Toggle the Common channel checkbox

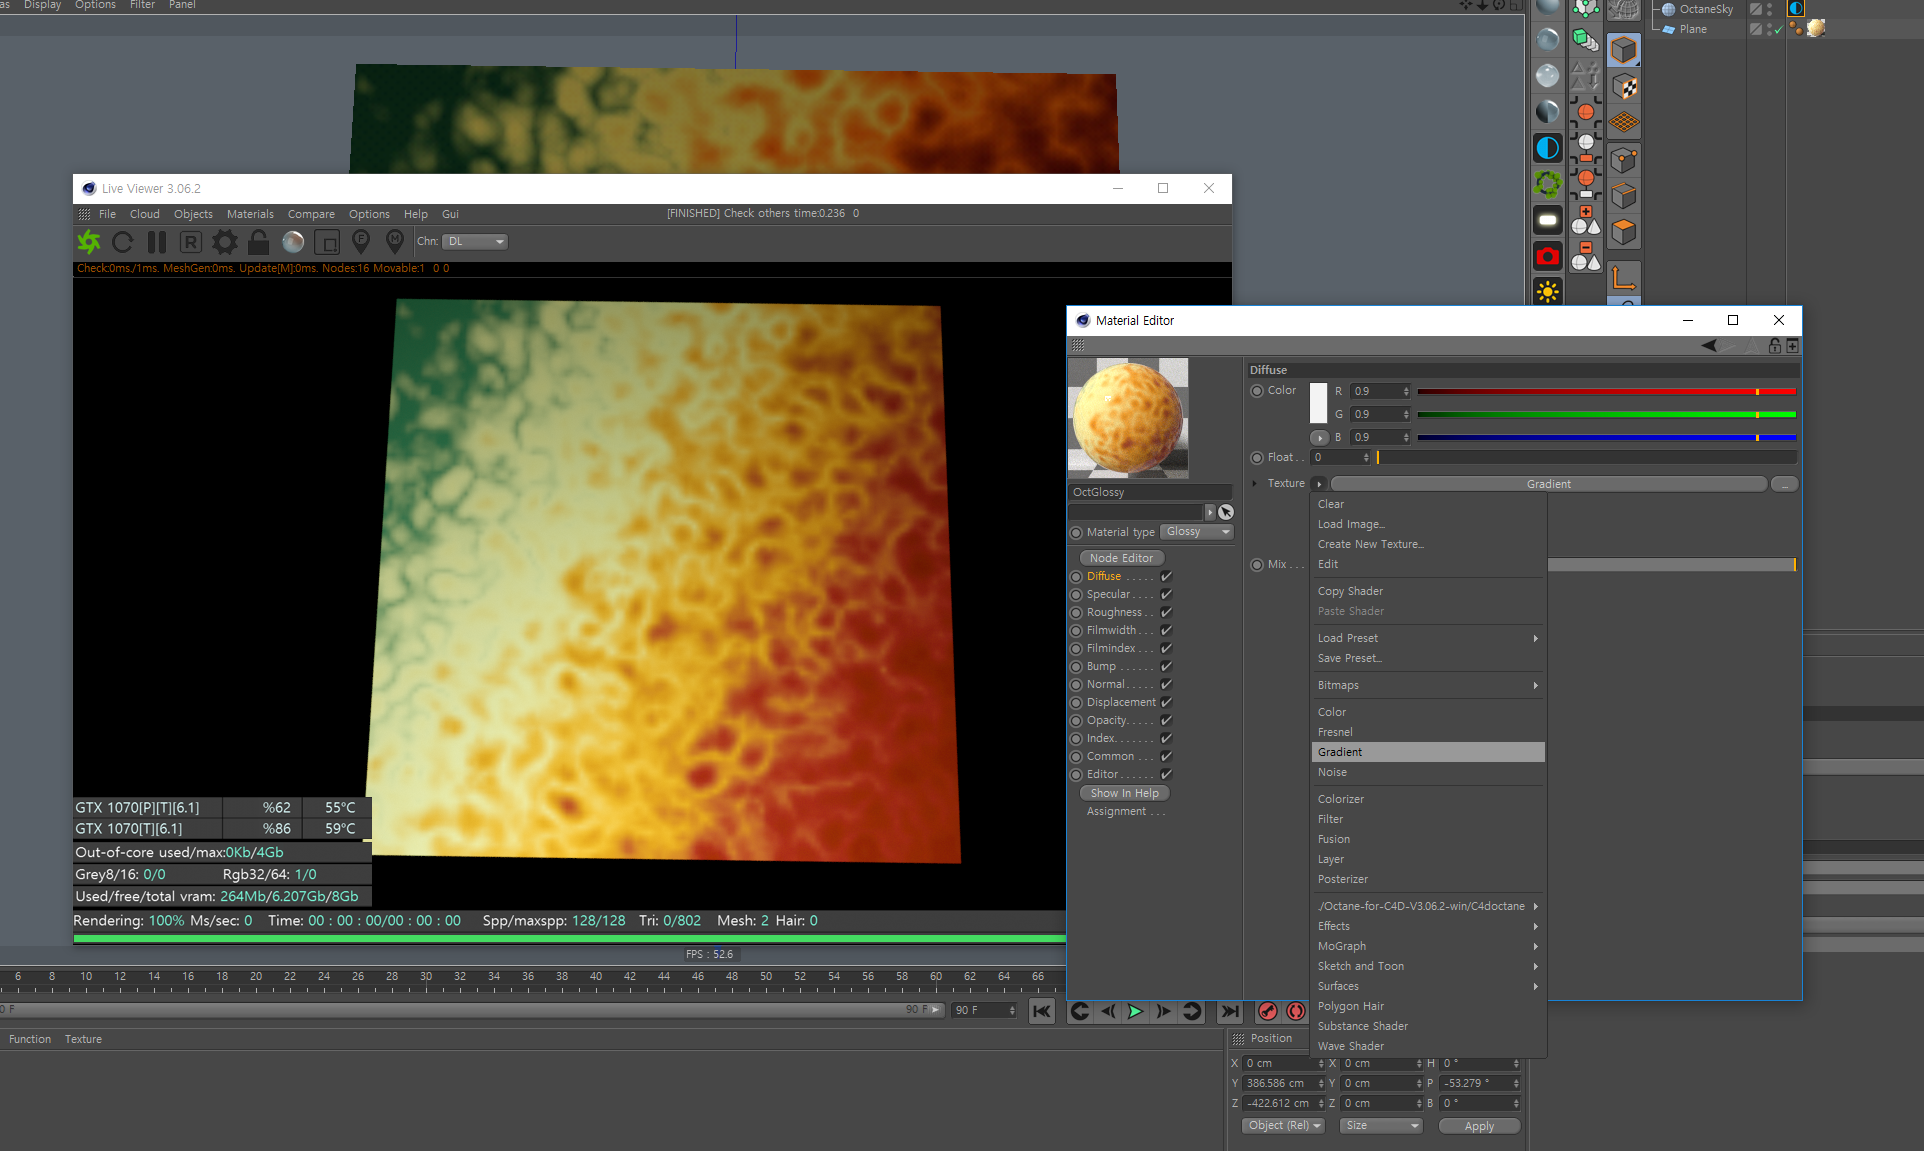pyautogui.click(x=1166, y=756)
